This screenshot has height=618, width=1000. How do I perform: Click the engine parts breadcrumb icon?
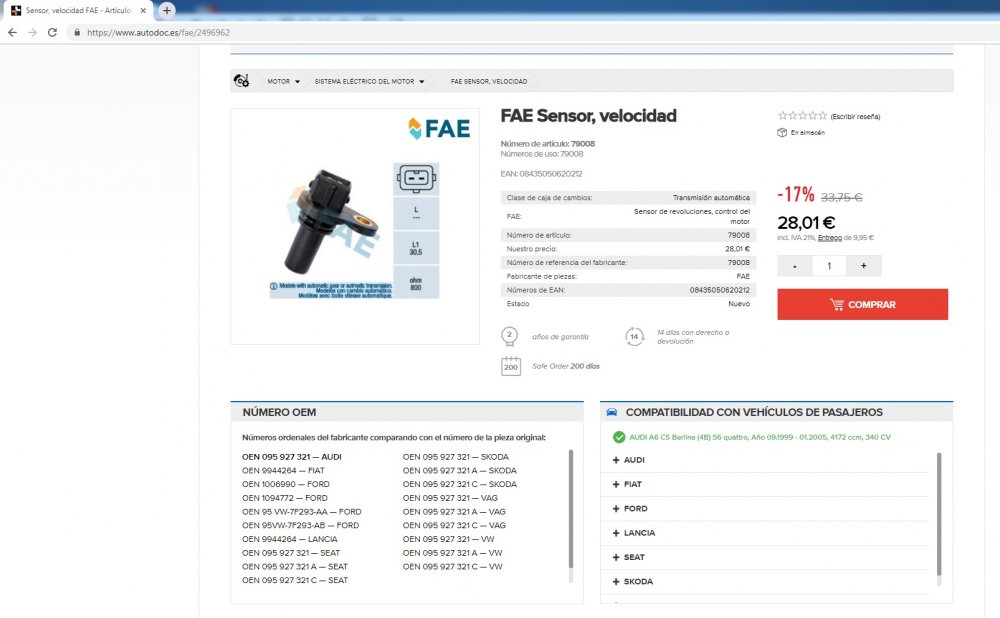pyautogui.click(x=241, y=81)
